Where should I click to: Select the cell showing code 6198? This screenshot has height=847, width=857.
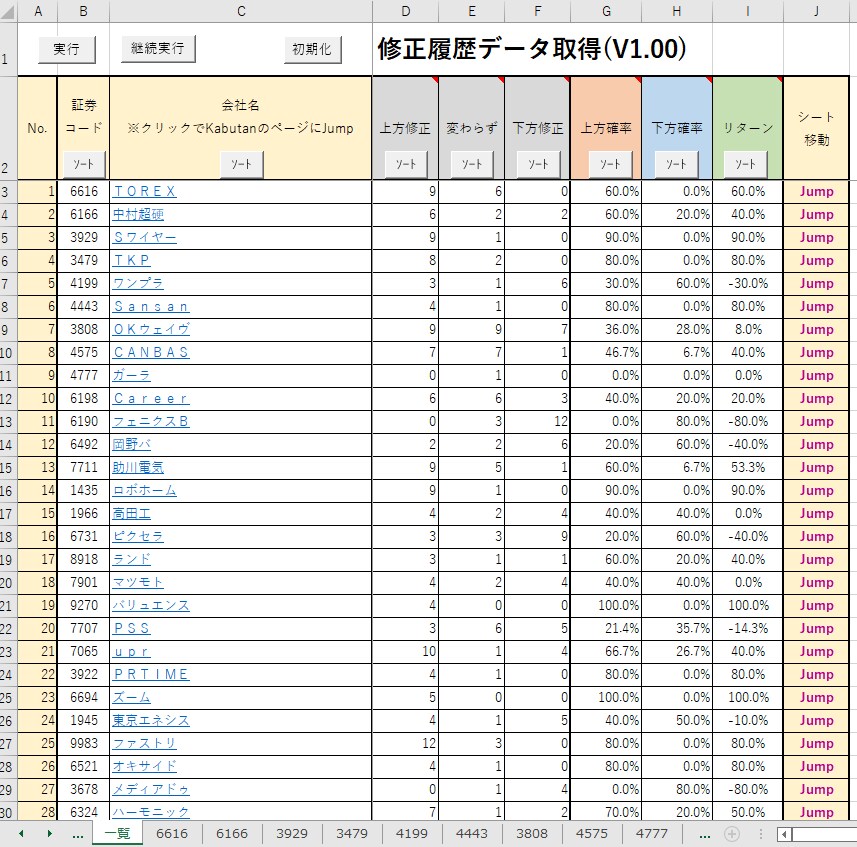tap(84, 398)
